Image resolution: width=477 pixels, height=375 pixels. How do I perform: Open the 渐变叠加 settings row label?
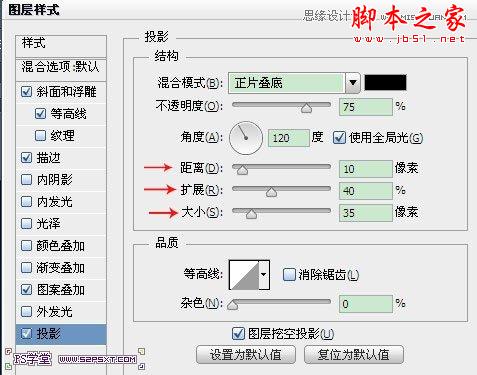click(x=60, y=268)
